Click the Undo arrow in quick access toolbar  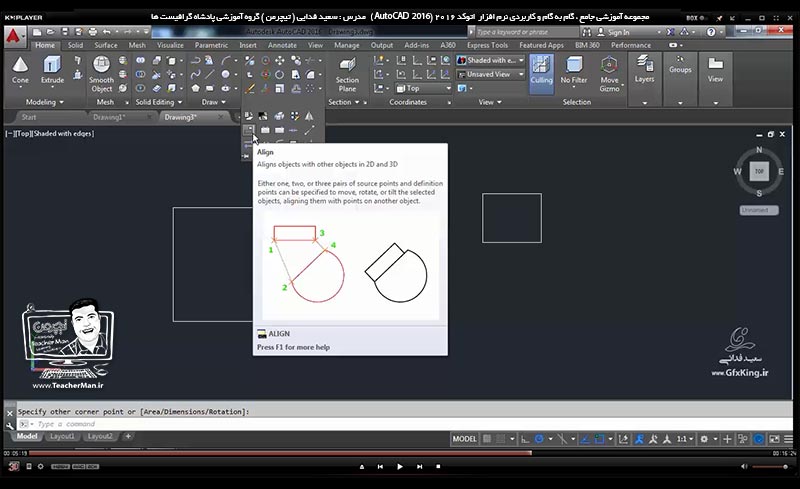106,32
